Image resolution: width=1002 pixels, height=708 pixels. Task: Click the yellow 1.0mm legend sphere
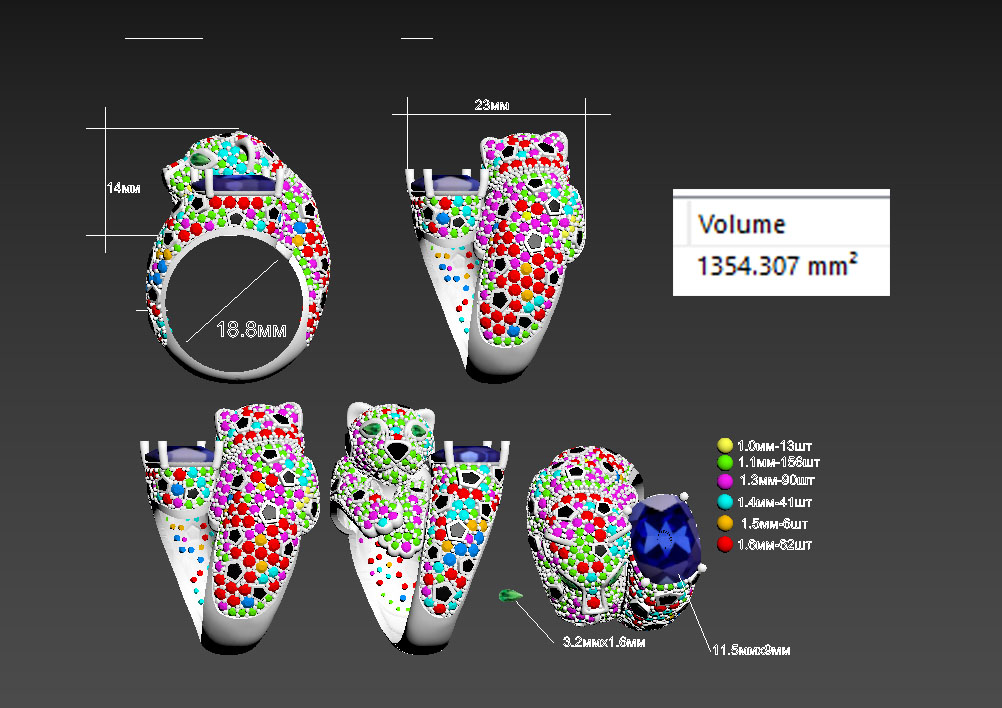[725, 445]
